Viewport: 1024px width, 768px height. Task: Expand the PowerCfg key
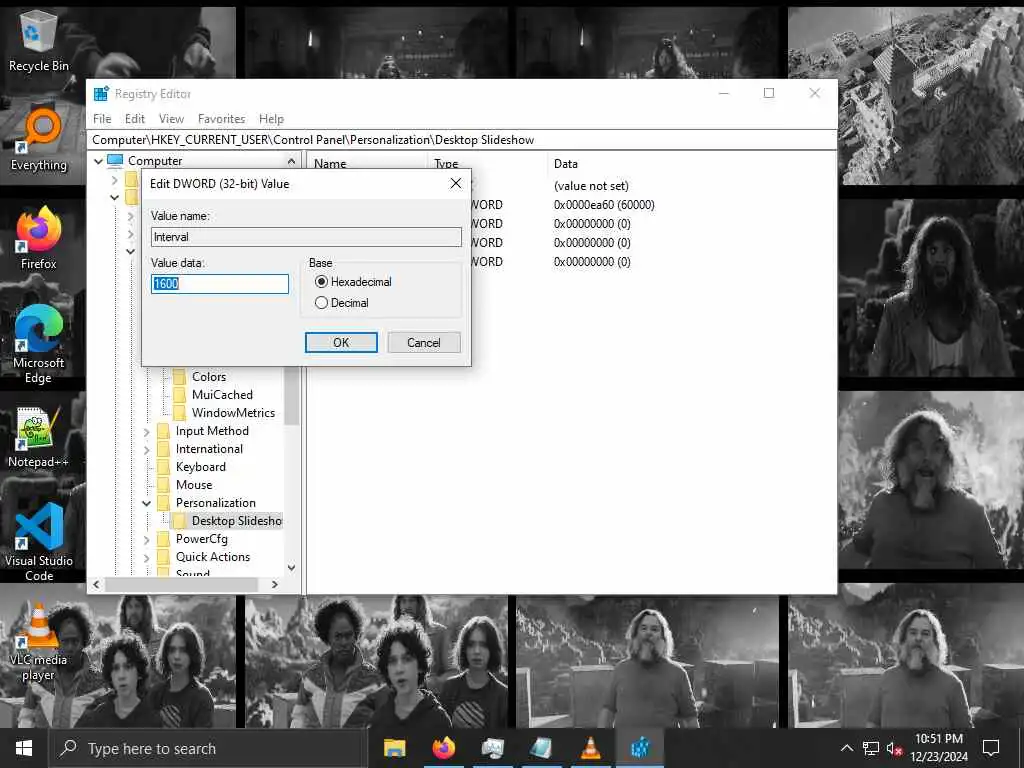click(x=146, y=539)
